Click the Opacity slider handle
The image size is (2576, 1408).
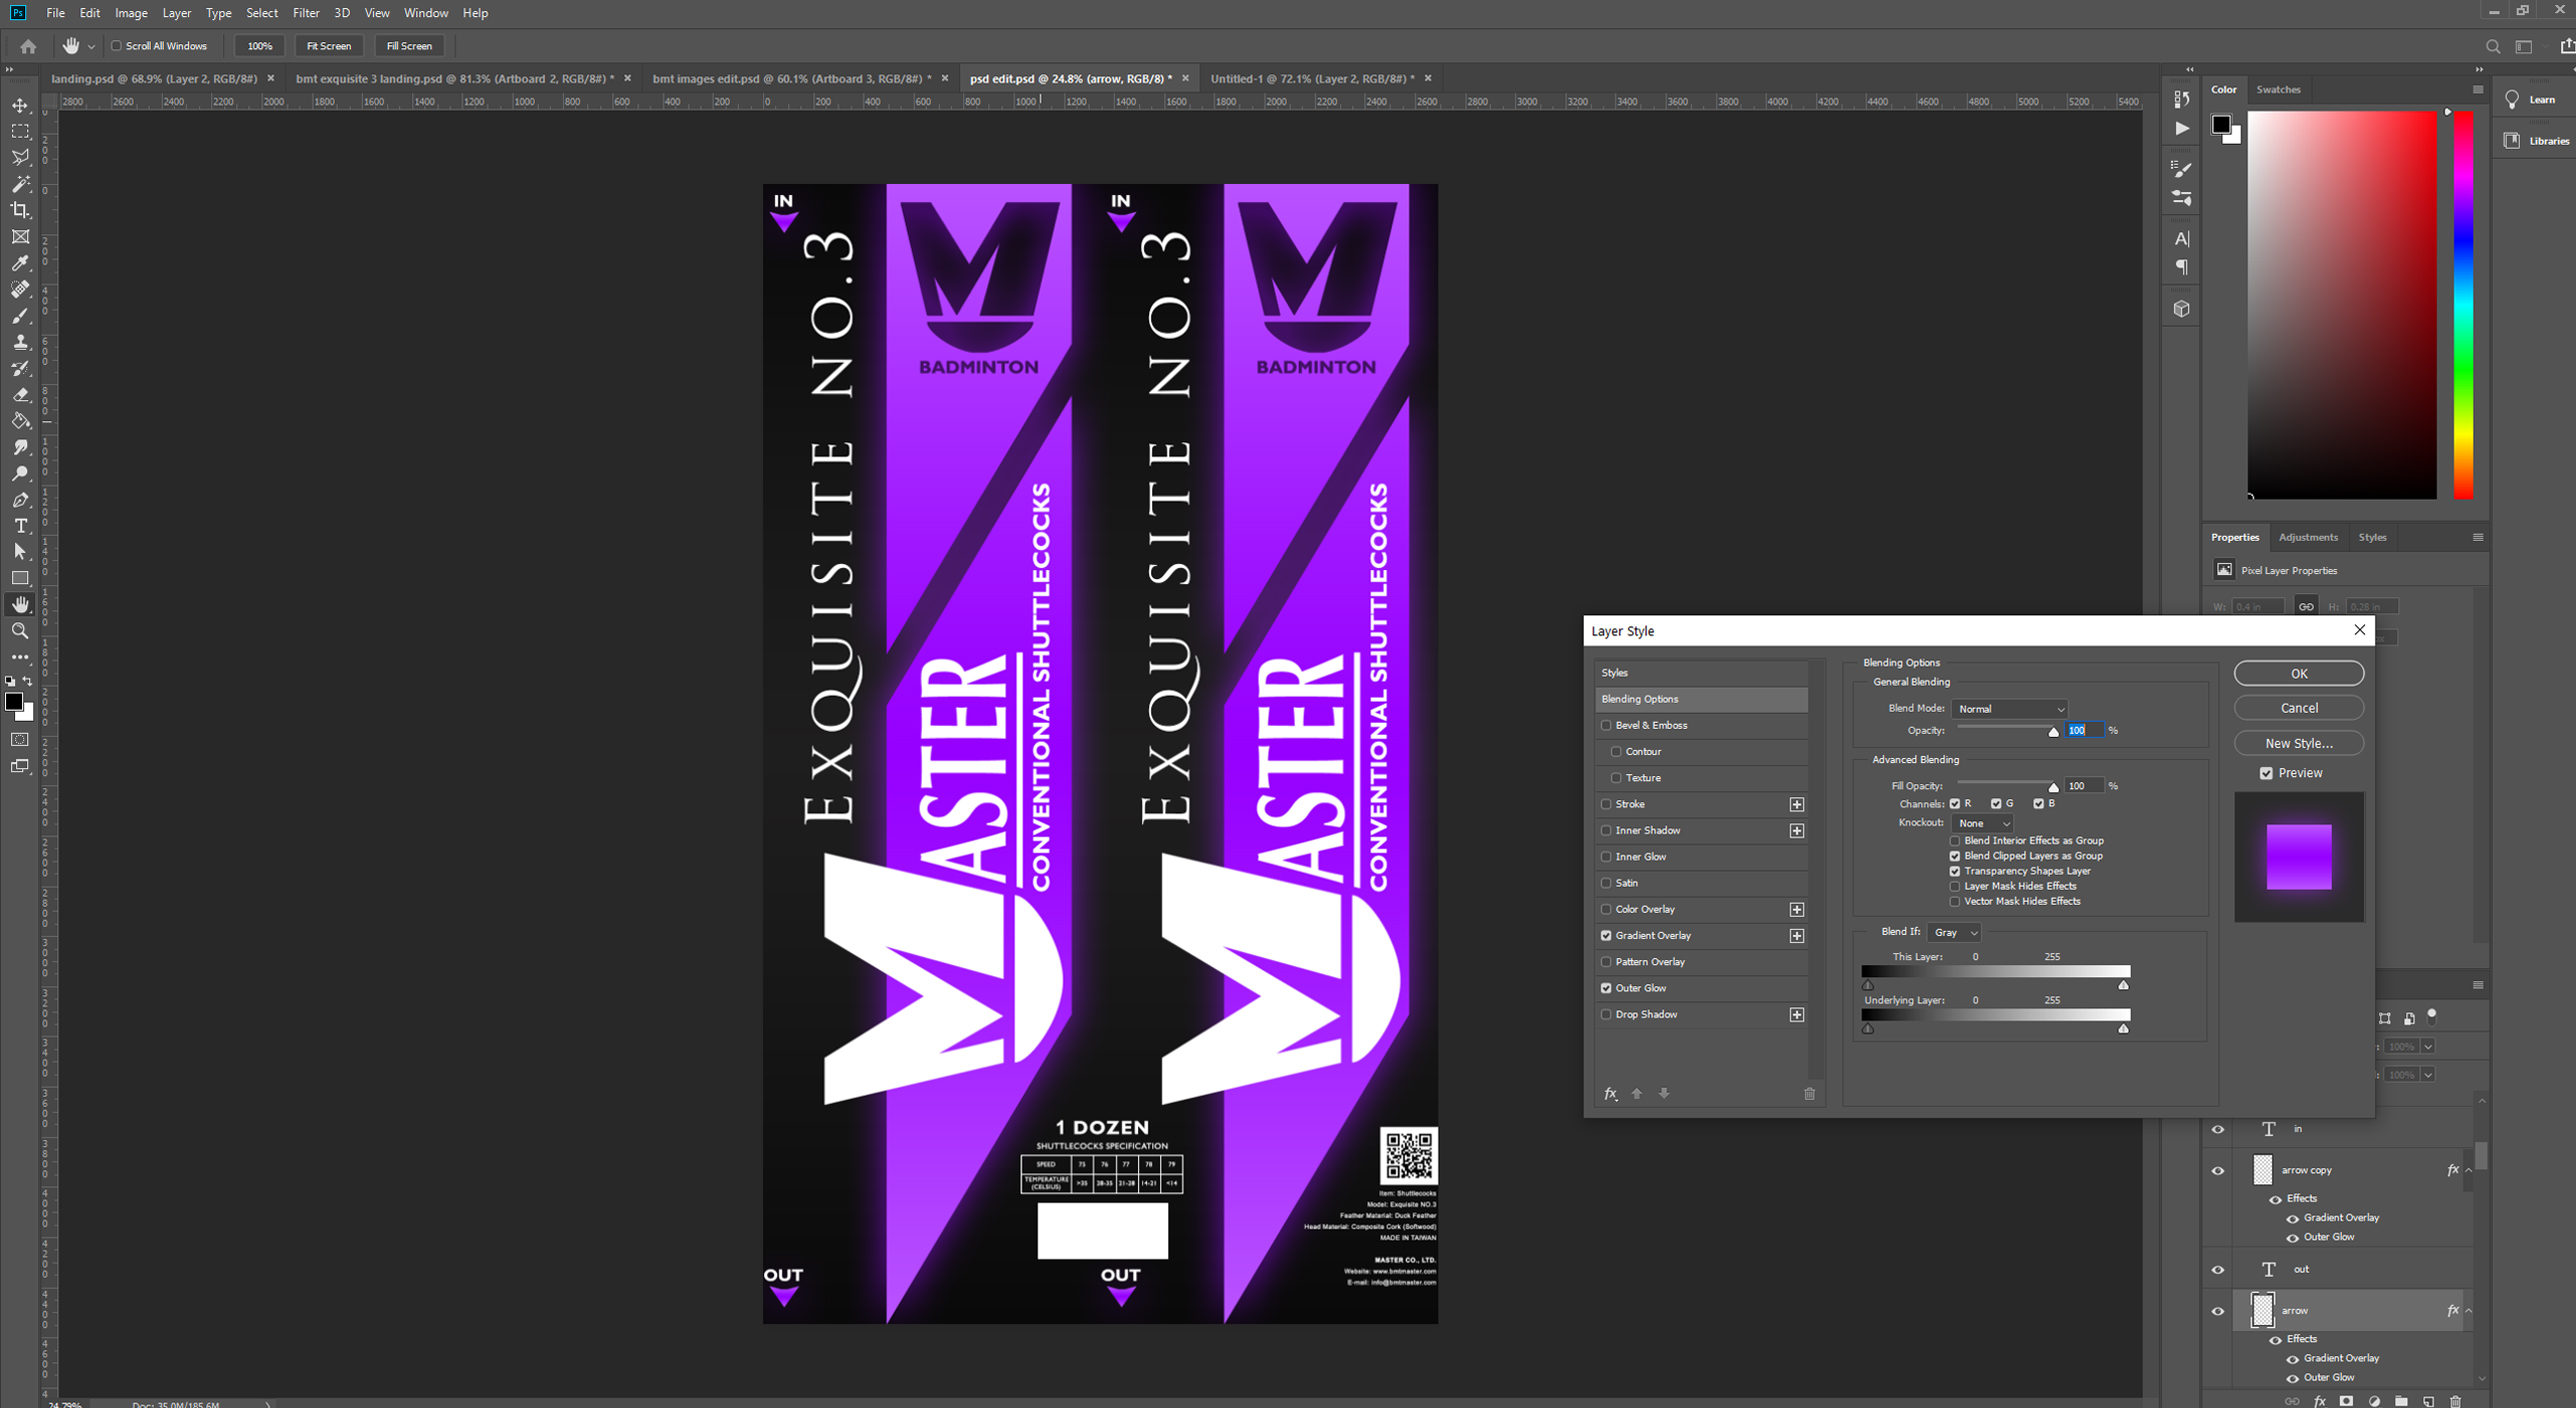coord(2053,733)
